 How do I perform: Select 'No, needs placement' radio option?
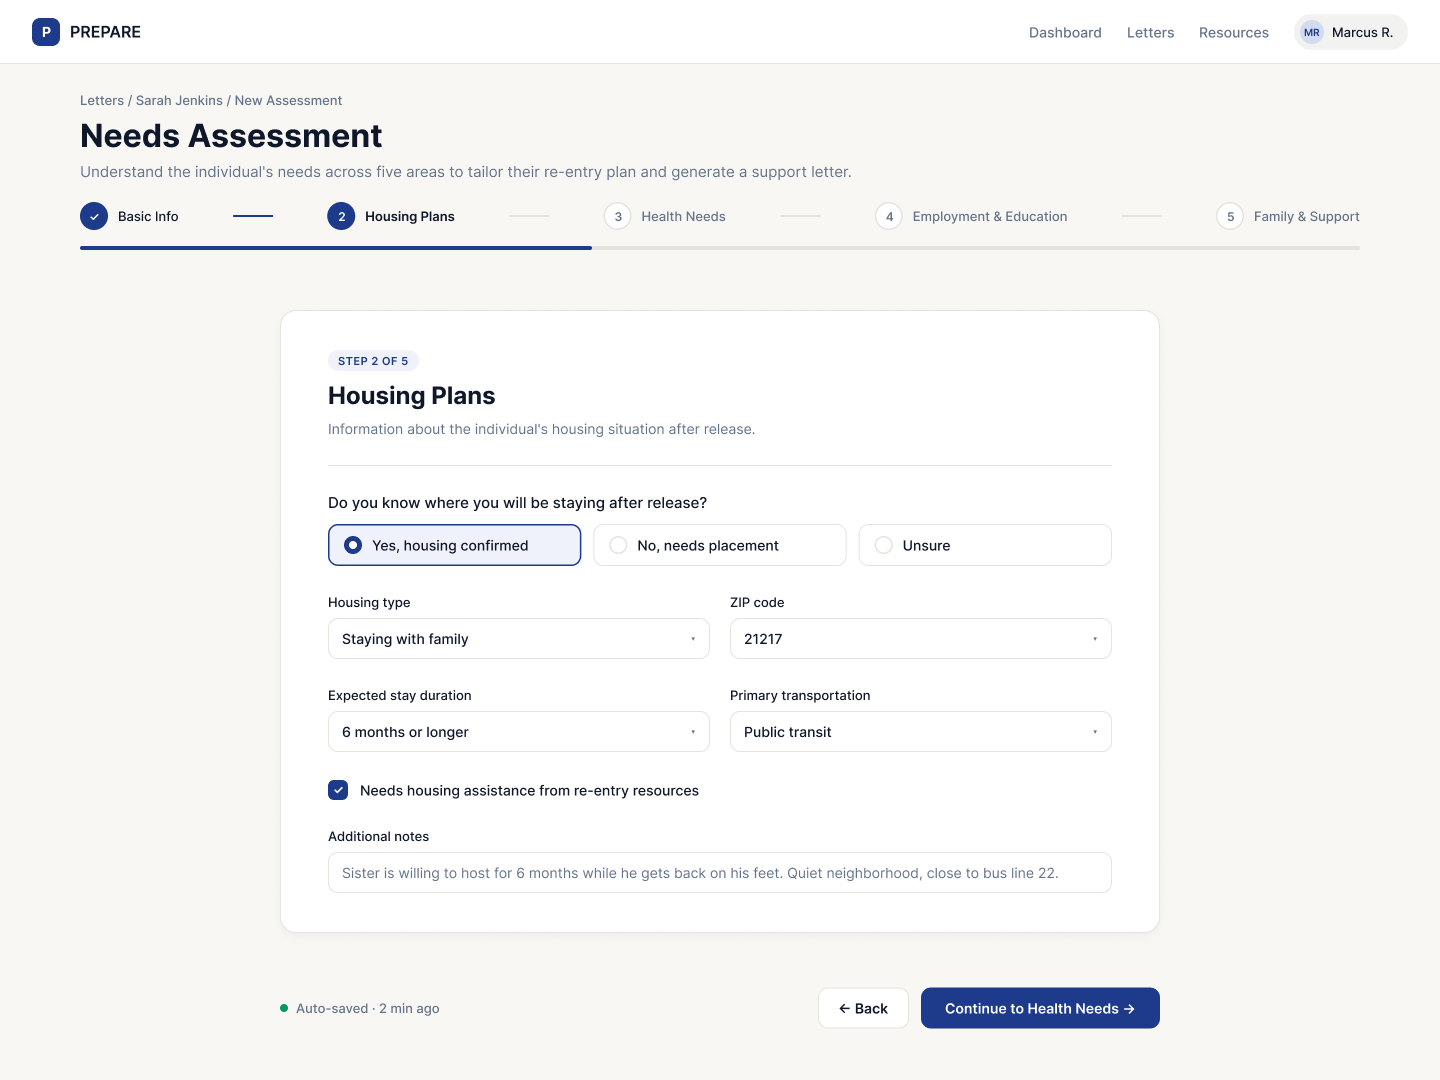pos(720,545)
